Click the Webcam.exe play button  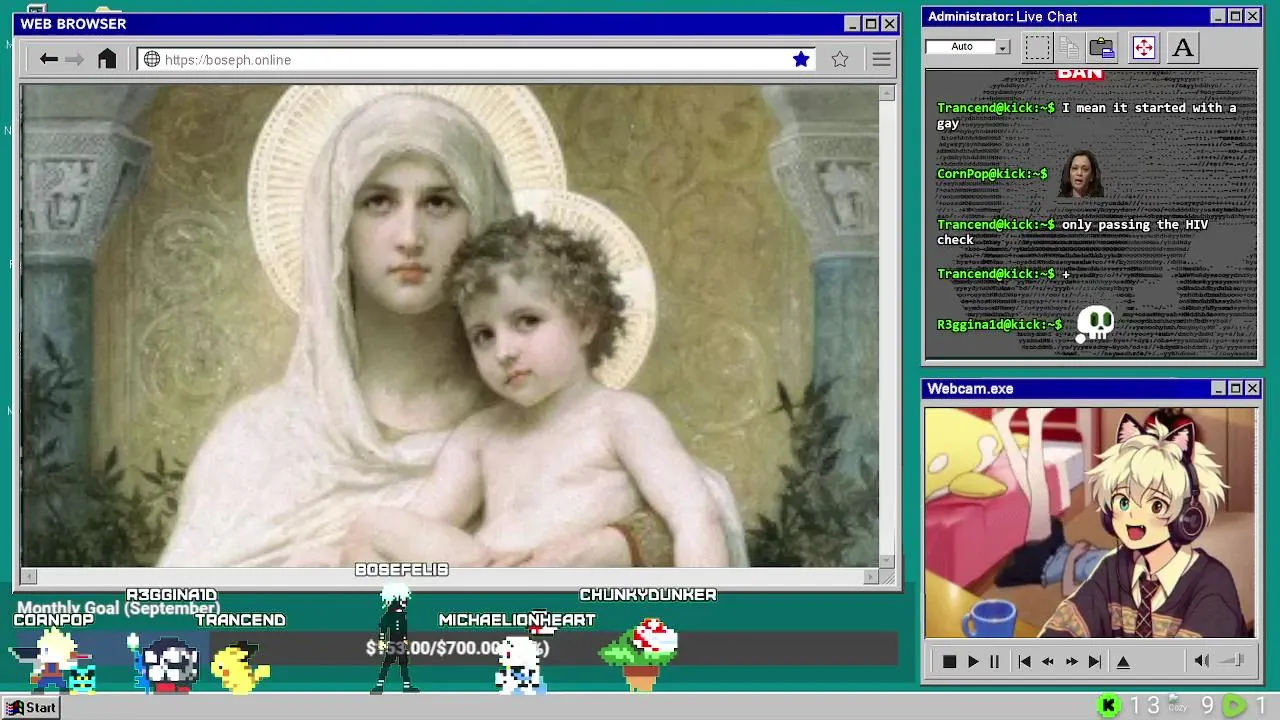[972, 661]
